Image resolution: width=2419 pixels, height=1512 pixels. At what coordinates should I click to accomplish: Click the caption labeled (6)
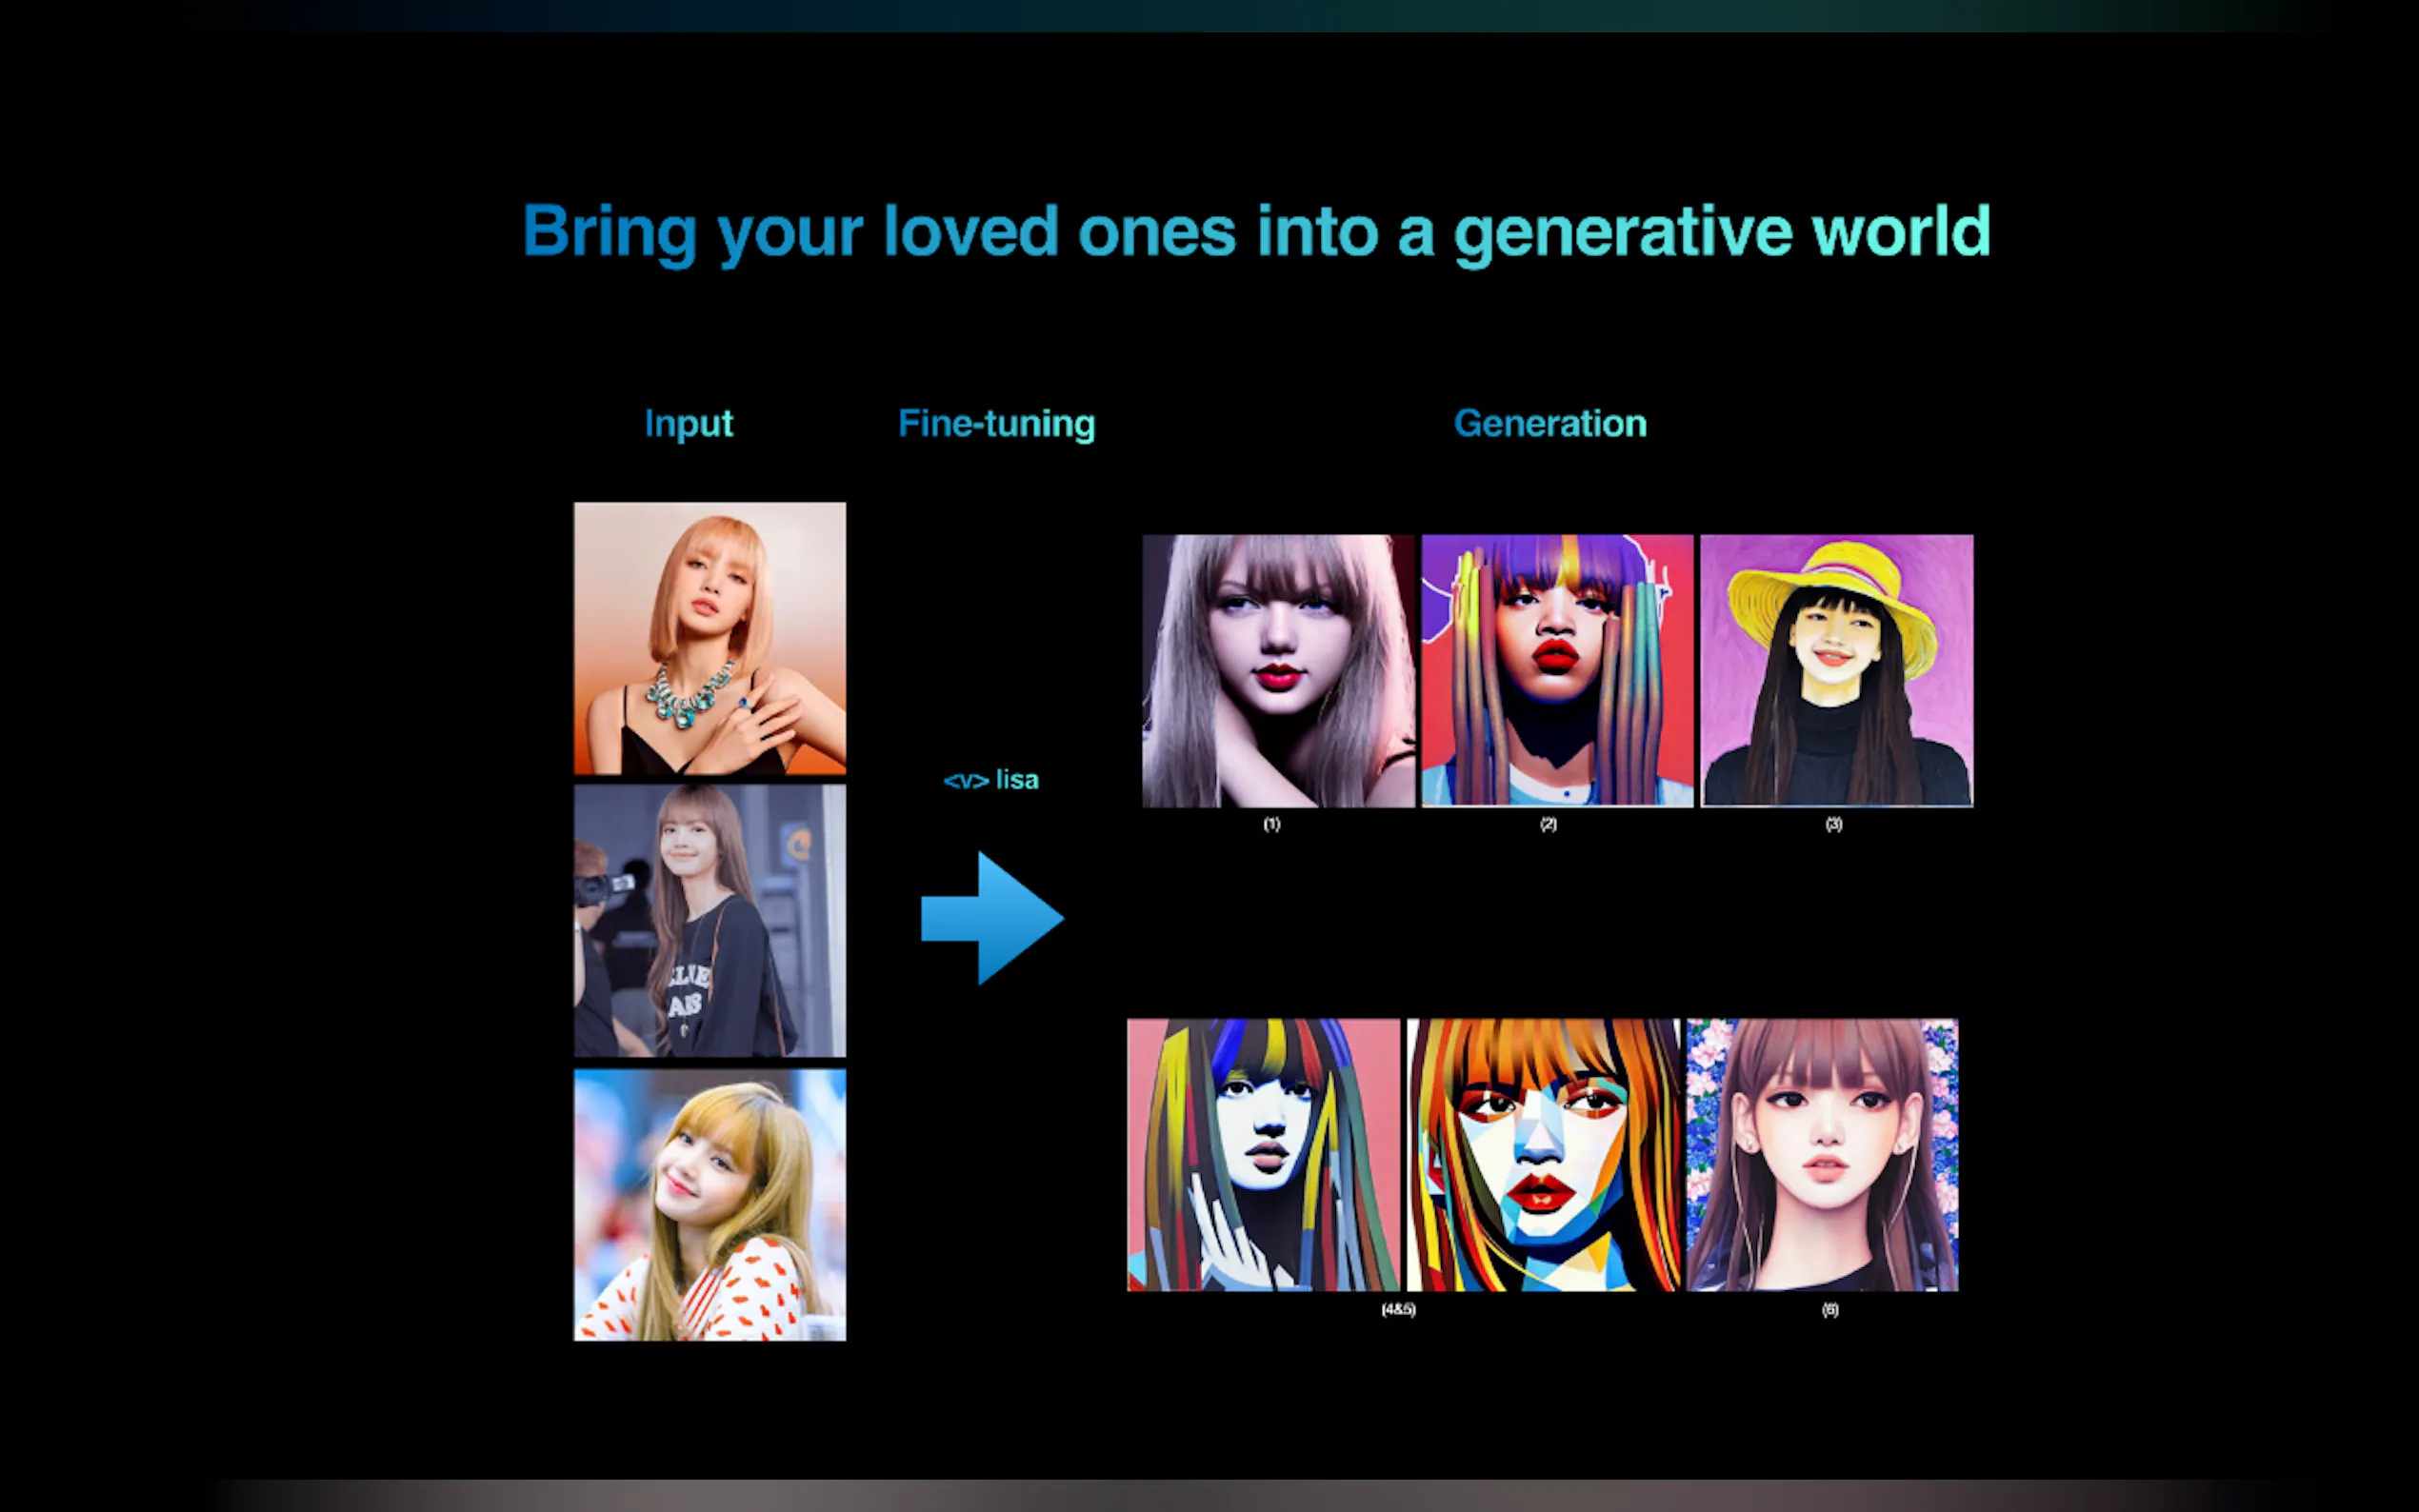(1829, 1309)
